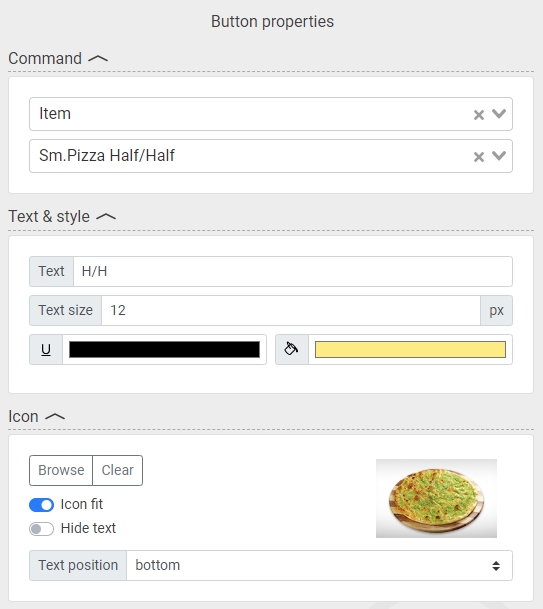Open the Sm.Pizza Half/Half dropdown arrow
This screenshot has height=609, width=543.
click(x=499, y=156)
